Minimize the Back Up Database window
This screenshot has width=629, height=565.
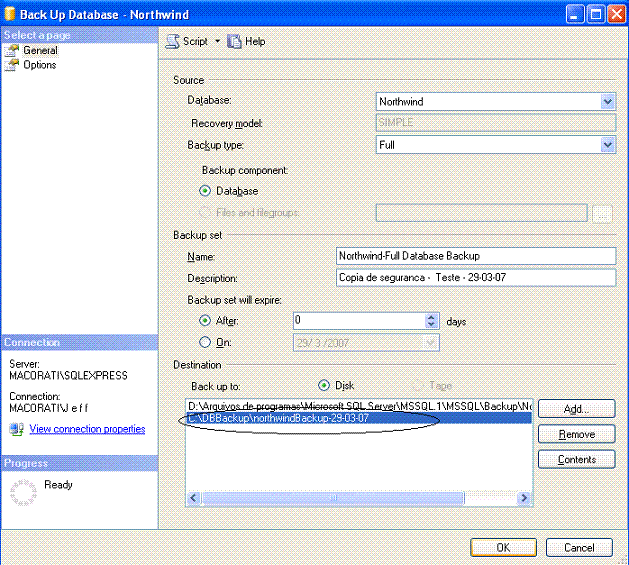point(574,14)
